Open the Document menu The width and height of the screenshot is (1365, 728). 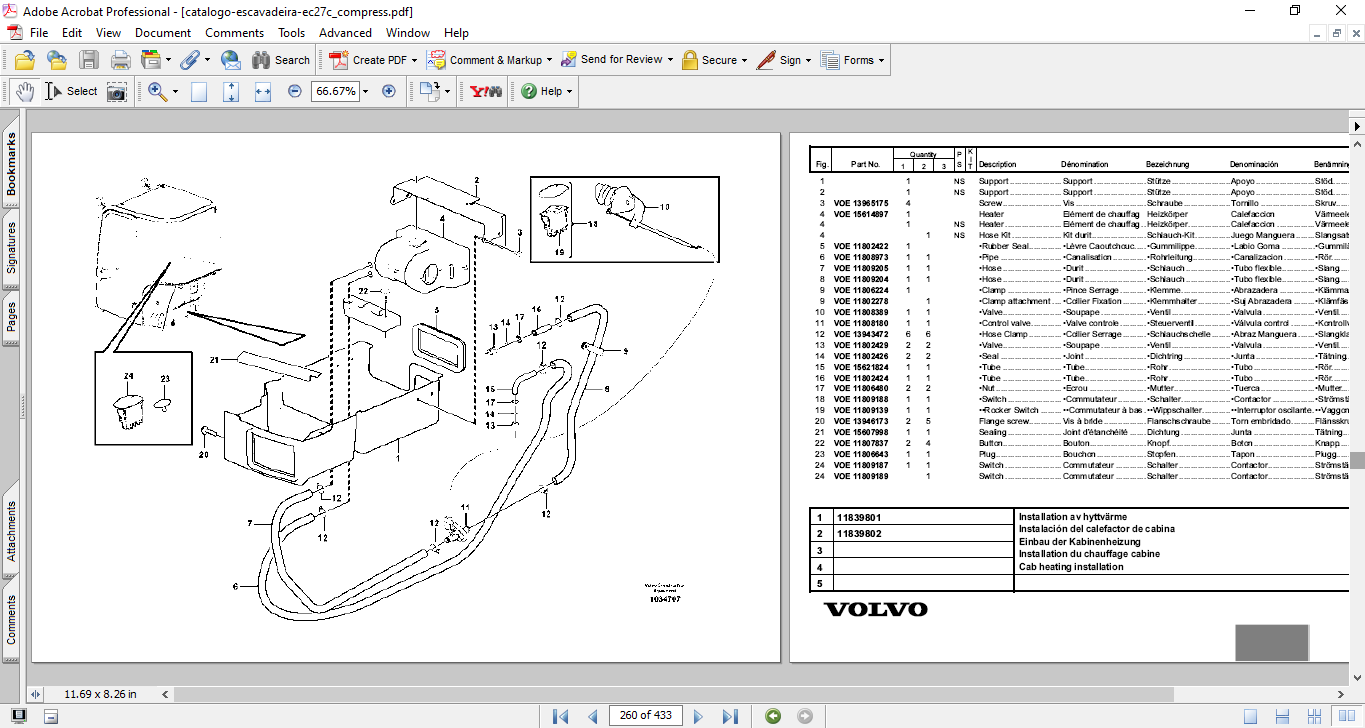(x=163, y=33)
